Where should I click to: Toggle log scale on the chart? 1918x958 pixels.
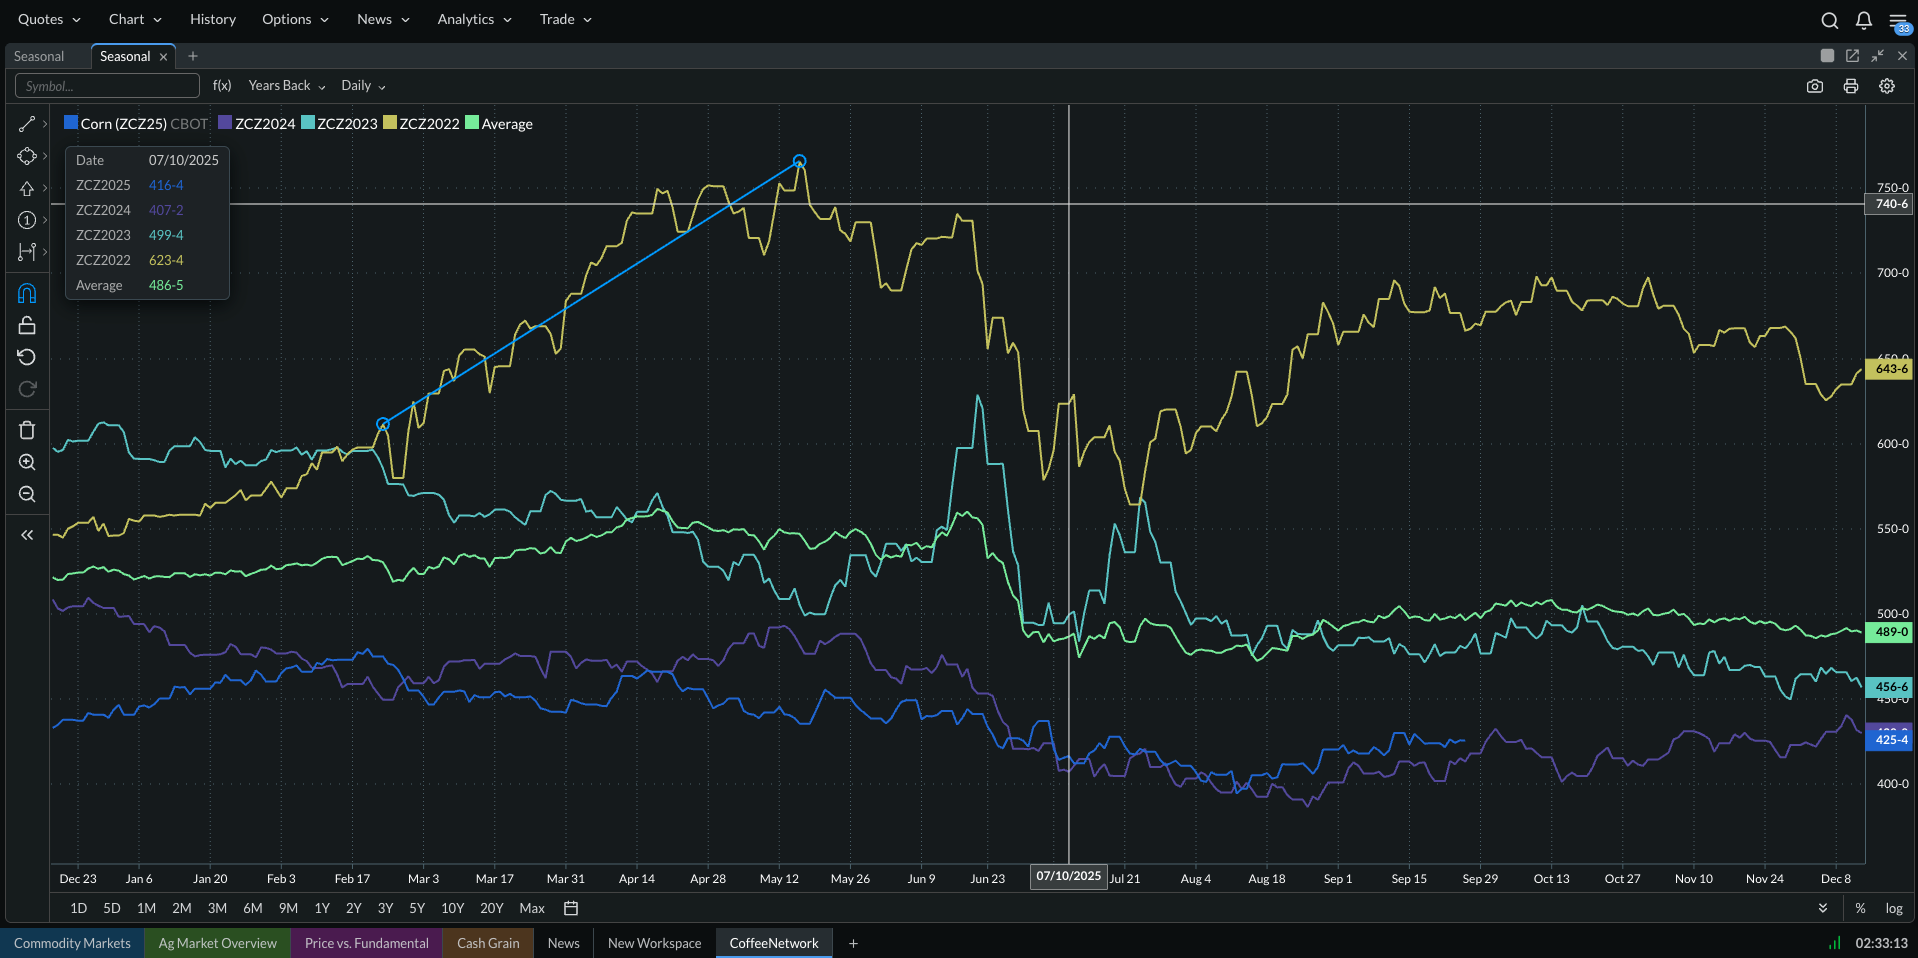1894,908
